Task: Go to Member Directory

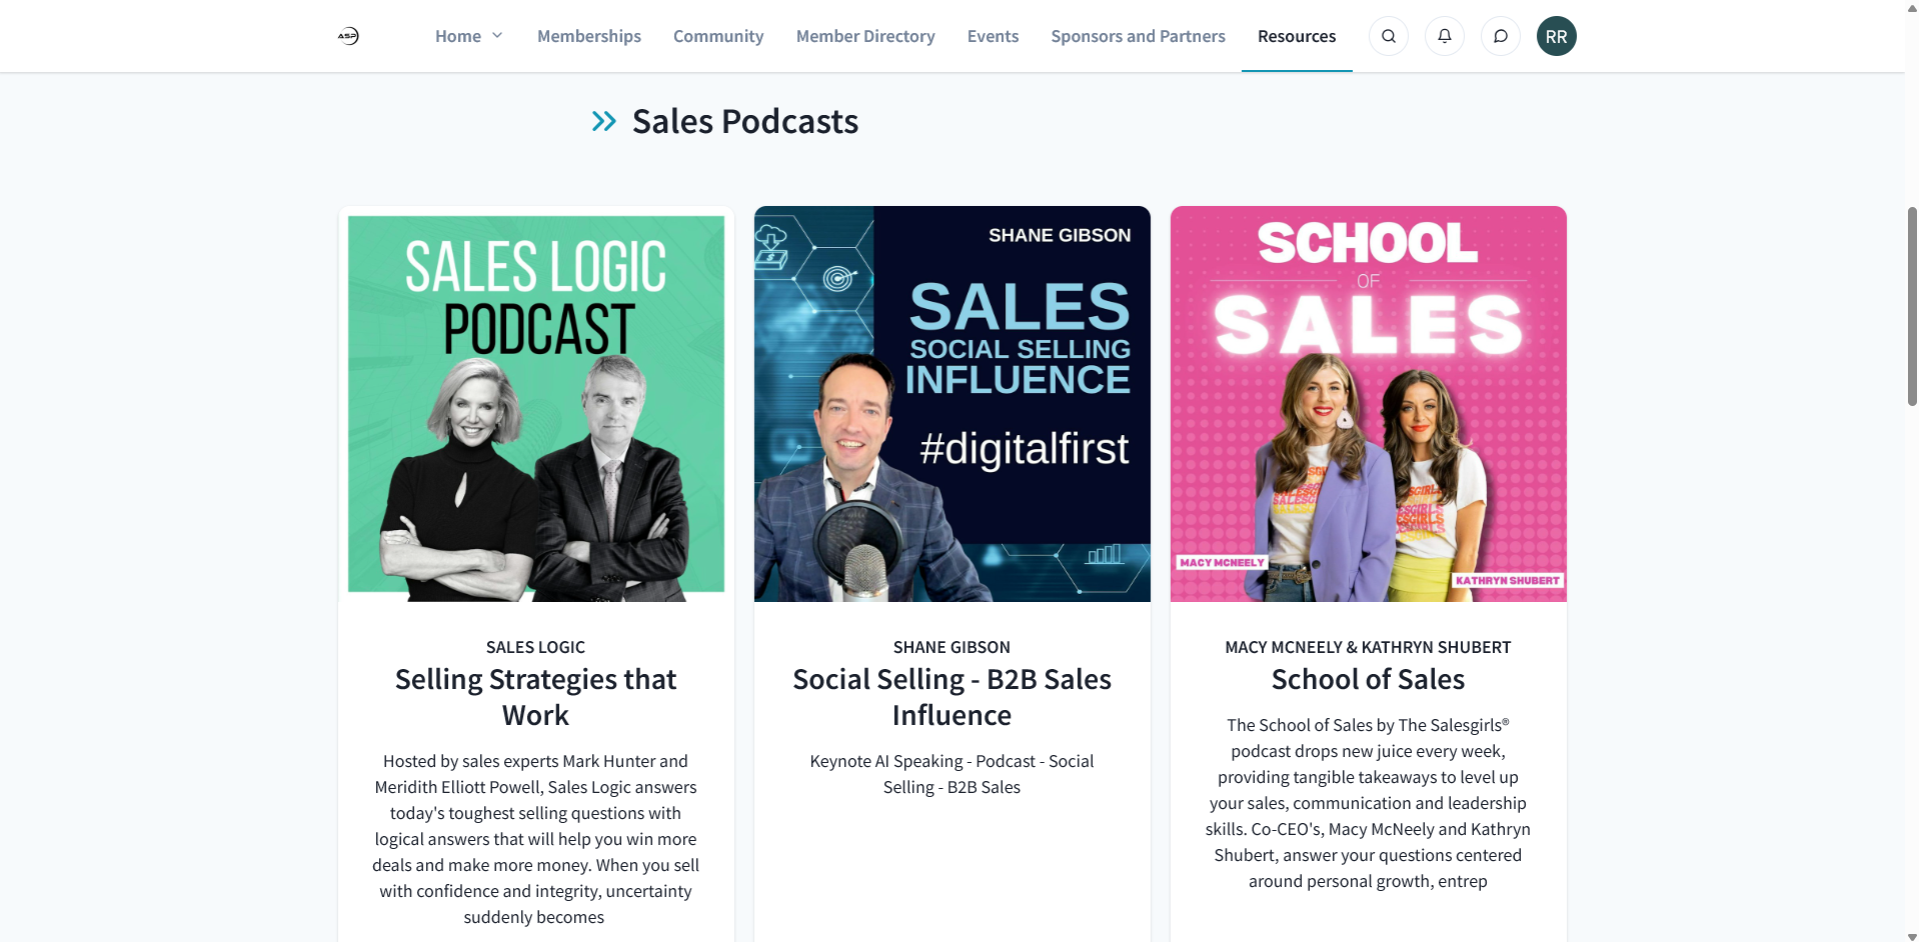Action: click(x=865, y=36)
